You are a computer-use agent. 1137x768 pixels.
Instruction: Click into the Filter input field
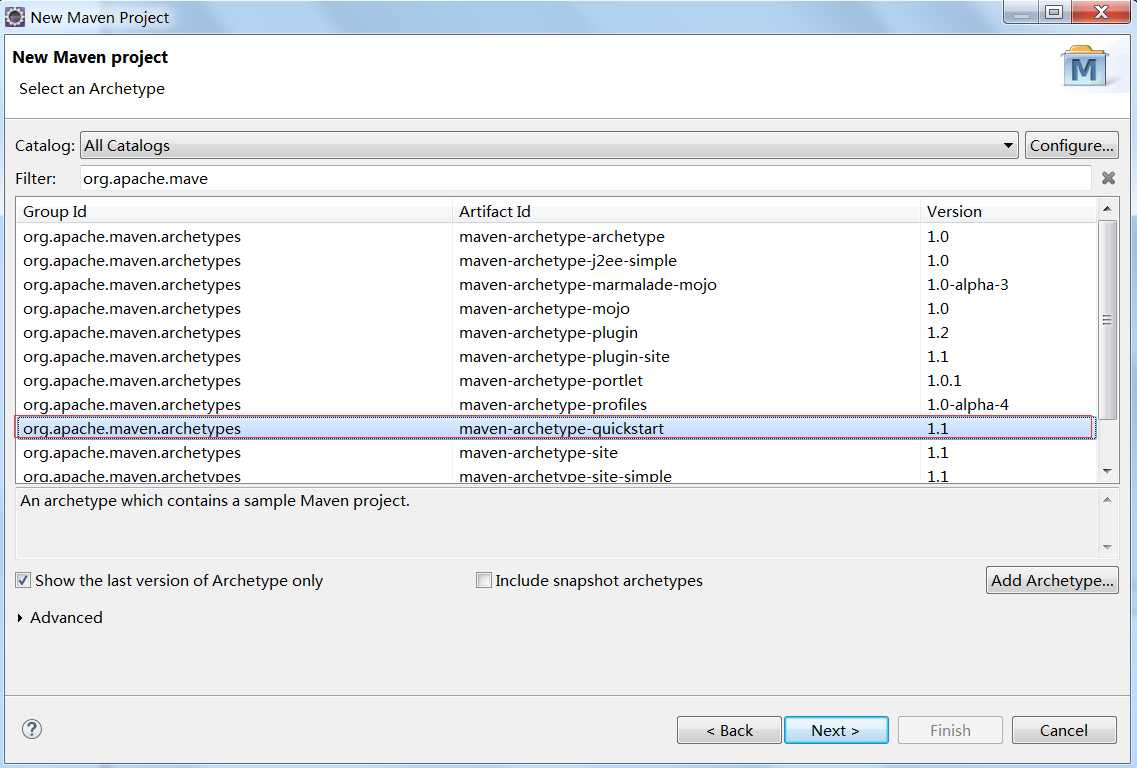click(x=585, y=178)
